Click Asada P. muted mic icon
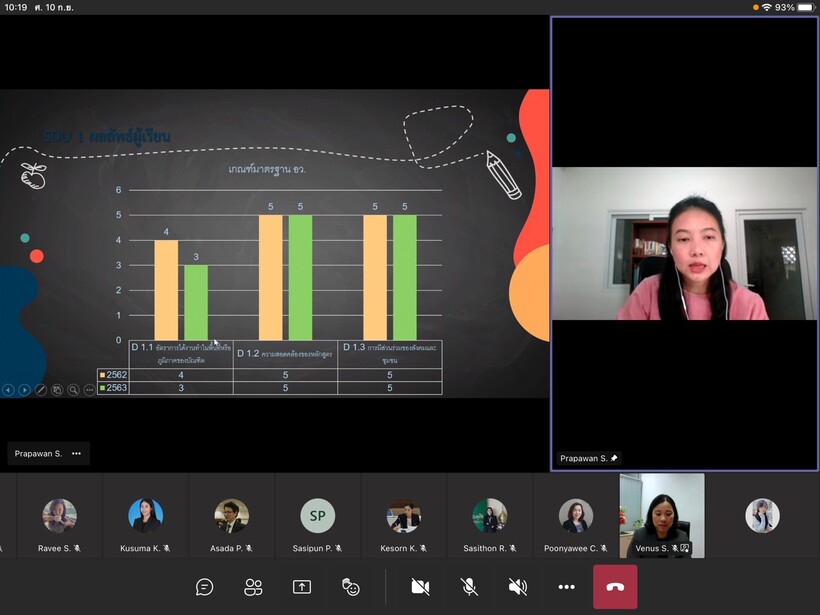 (249, 548)
